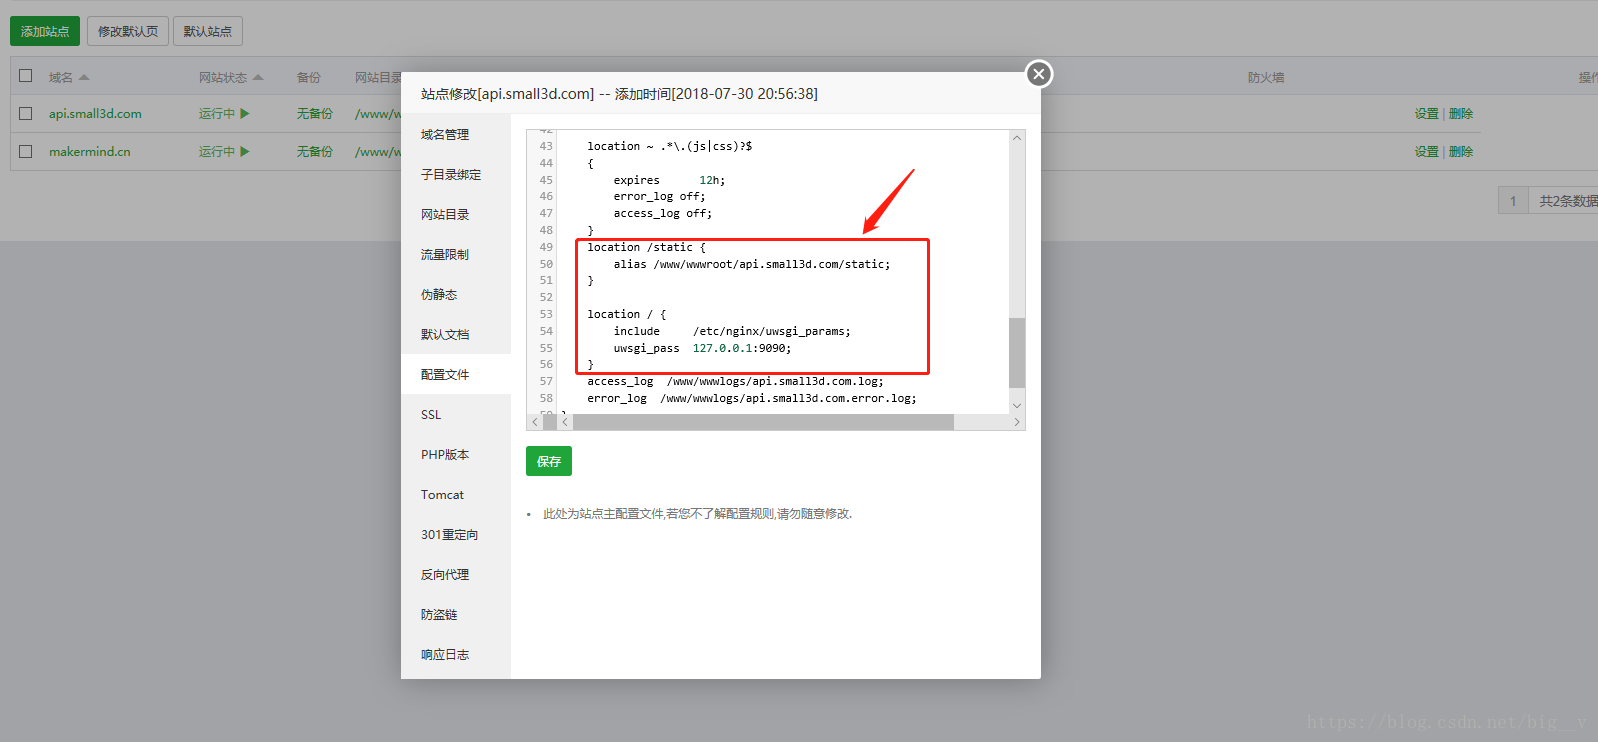The image size is (1598, 742).
Task: Click the uwsgi_pass 127.0.0.1:9090 line
Action: pos(702,348)
